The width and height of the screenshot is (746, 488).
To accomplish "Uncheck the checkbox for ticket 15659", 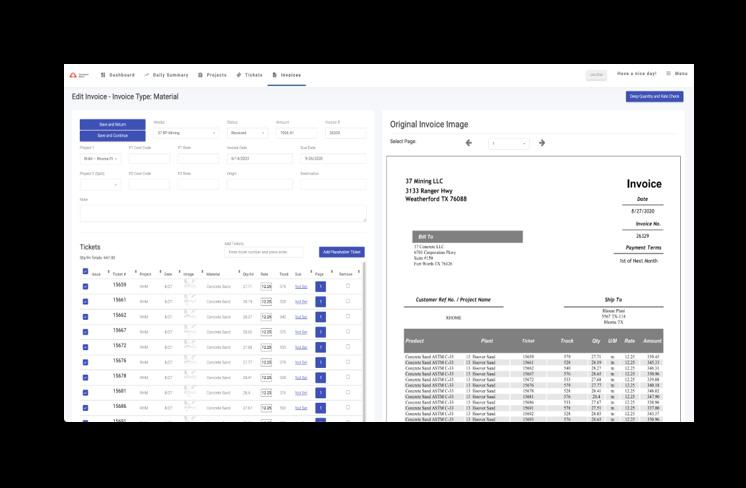I will coord(85,286).
